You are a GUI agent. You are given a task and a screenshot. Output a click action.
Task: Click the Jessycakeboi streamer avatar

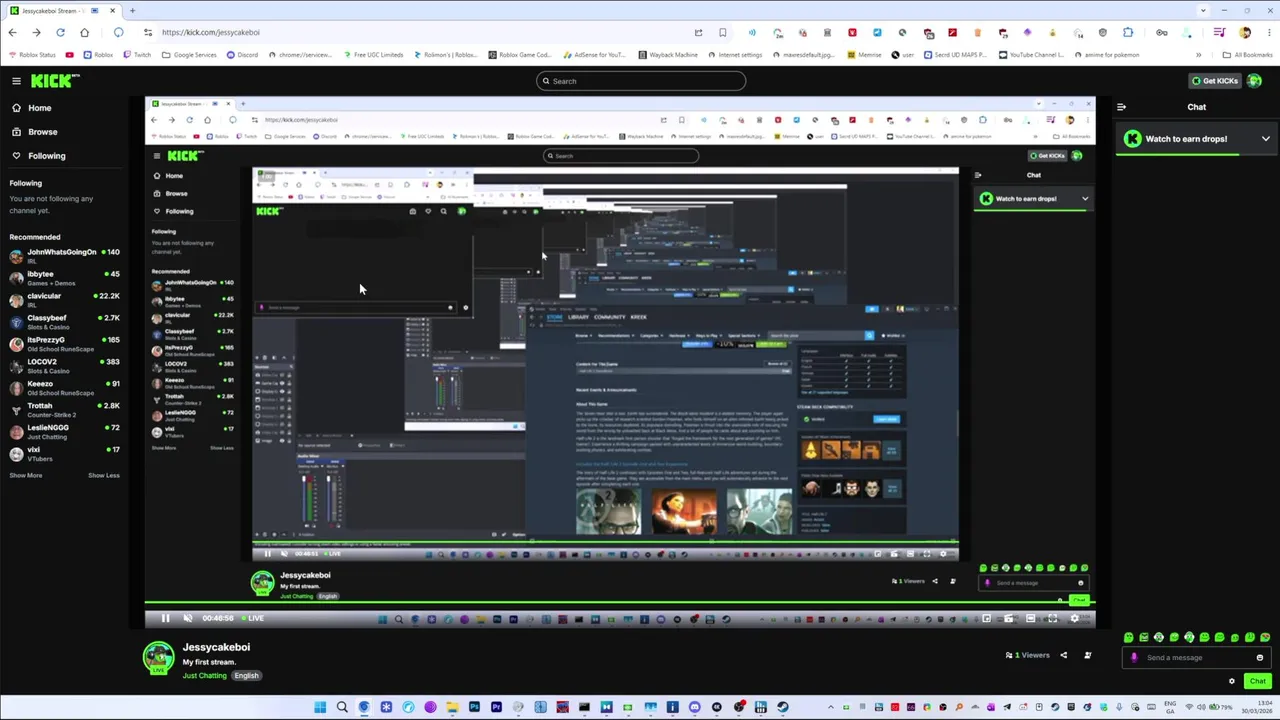158,658
